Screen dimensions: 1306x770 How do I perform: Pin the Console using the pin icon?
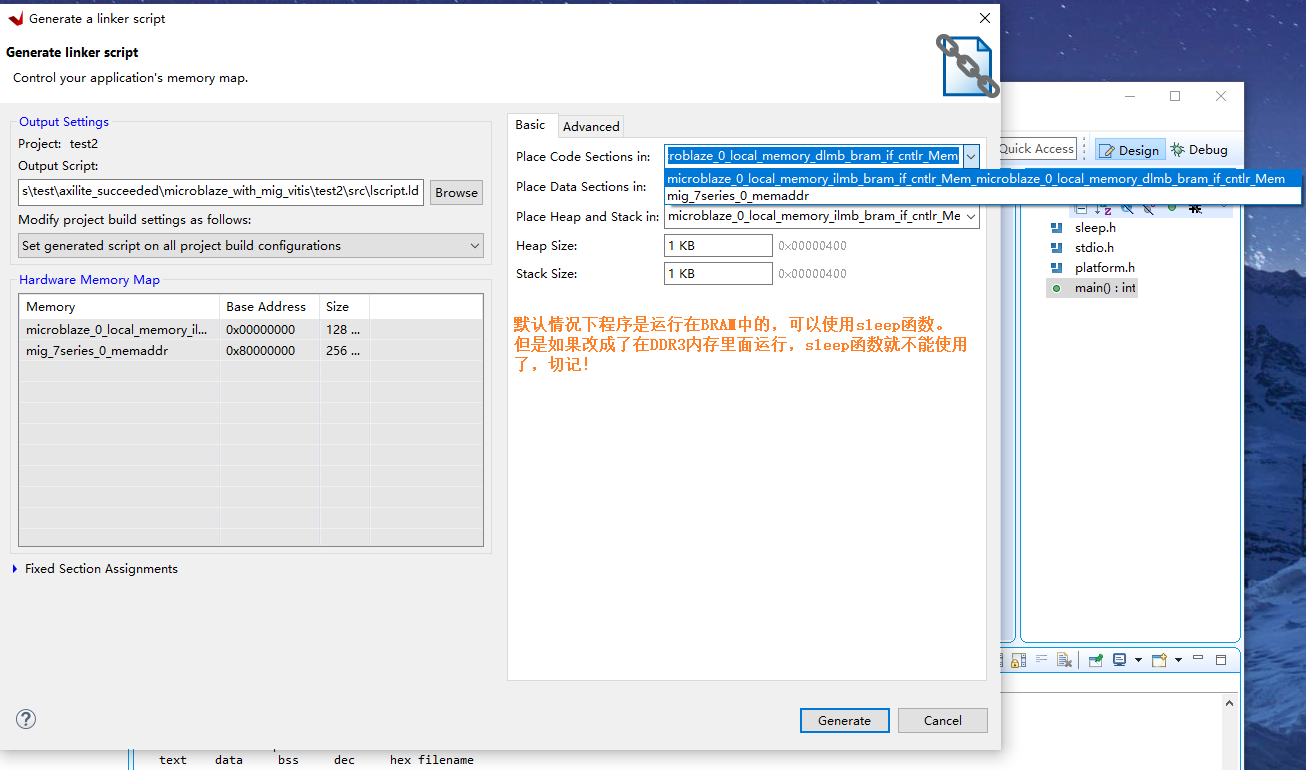point(1095,660)
